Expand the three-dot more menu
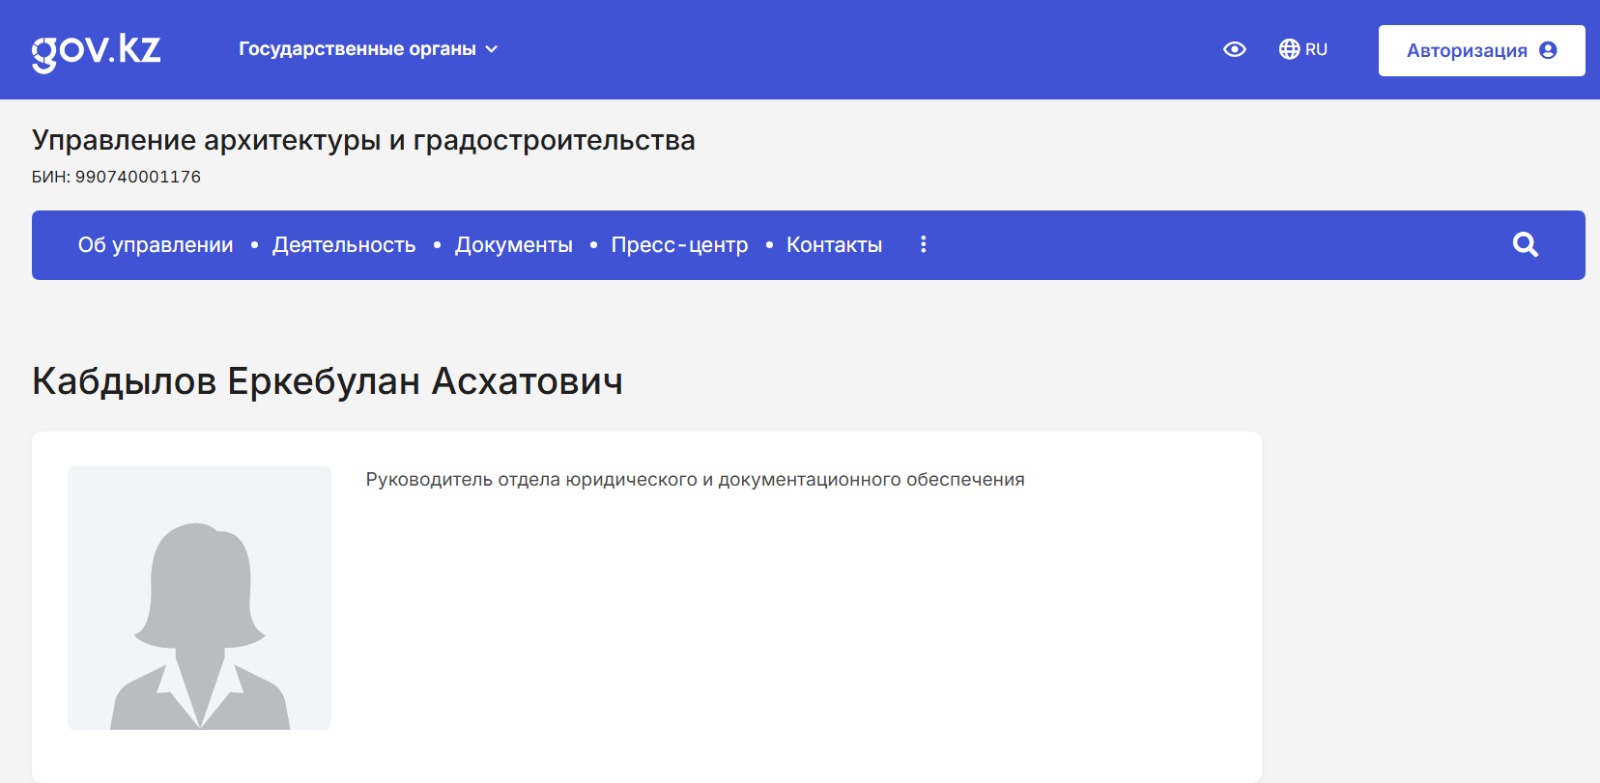The image size is (1600, 783). click(923, 244)
